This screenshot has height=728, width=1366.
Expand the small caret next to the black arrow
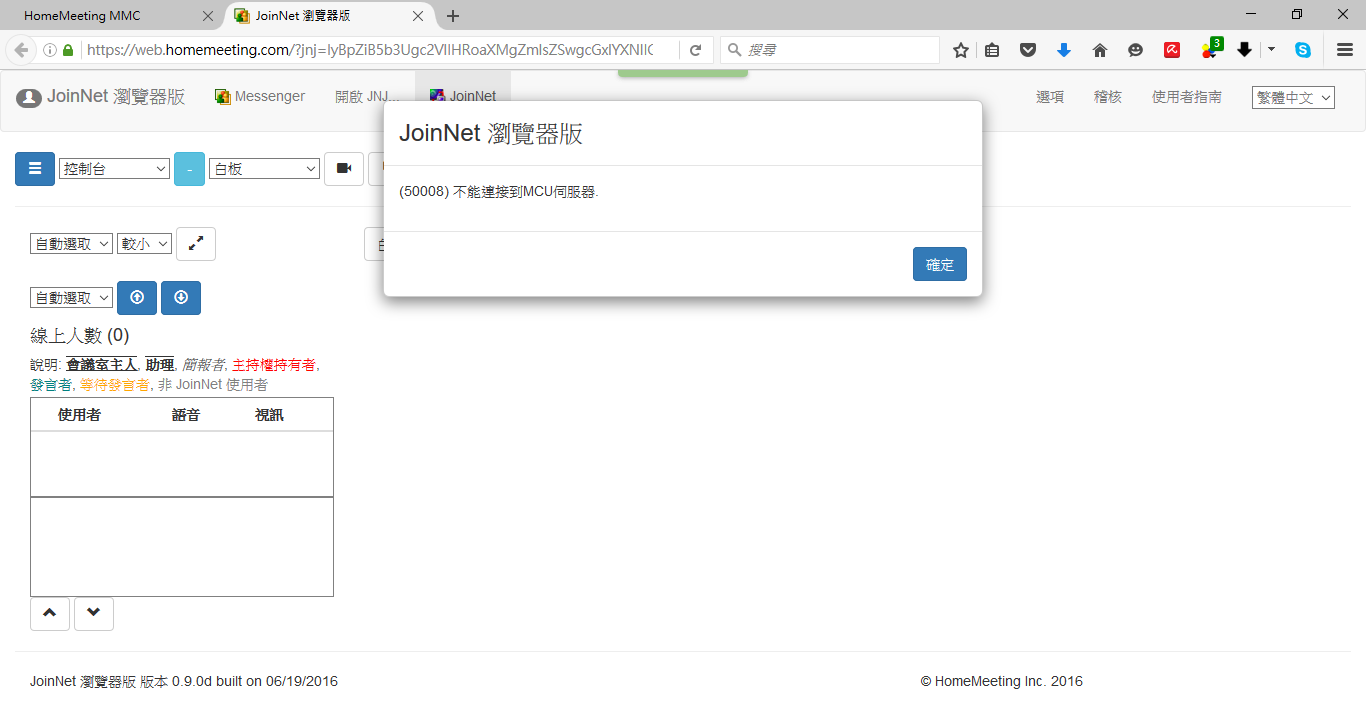click(1271, 49)
